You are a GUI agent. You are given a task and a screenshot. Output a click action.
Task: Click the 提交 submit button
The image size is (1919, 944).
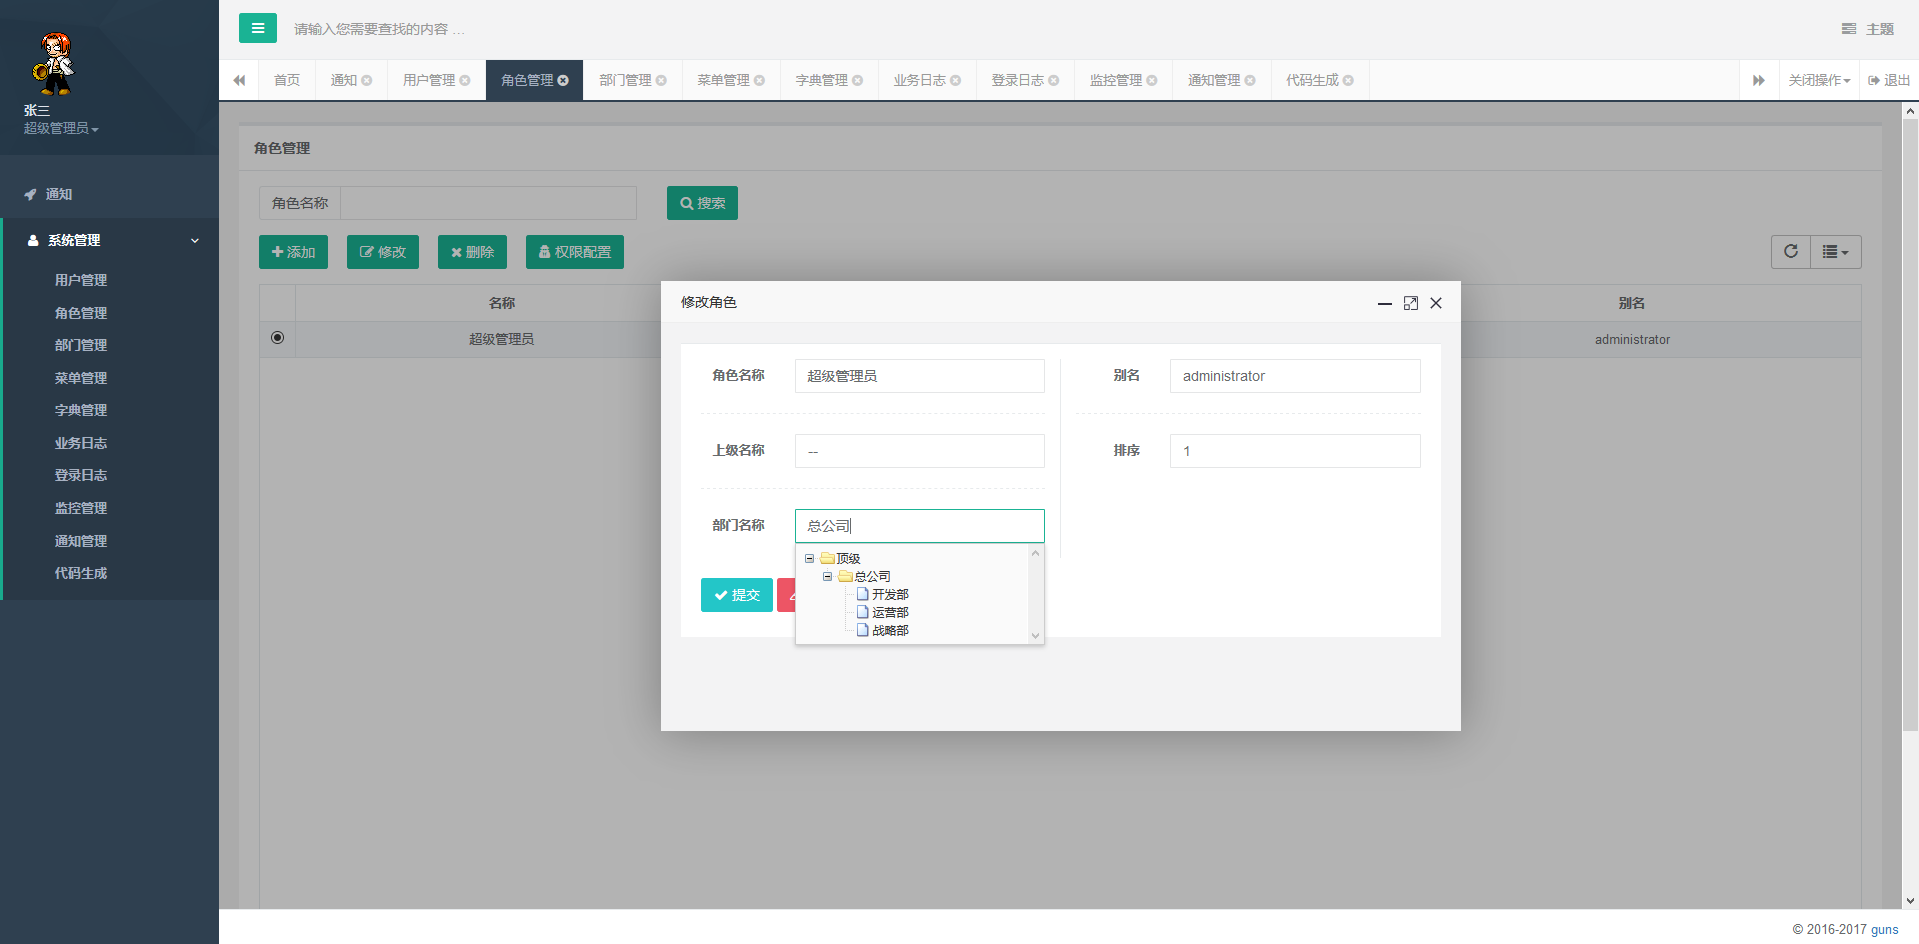[736, 595]
